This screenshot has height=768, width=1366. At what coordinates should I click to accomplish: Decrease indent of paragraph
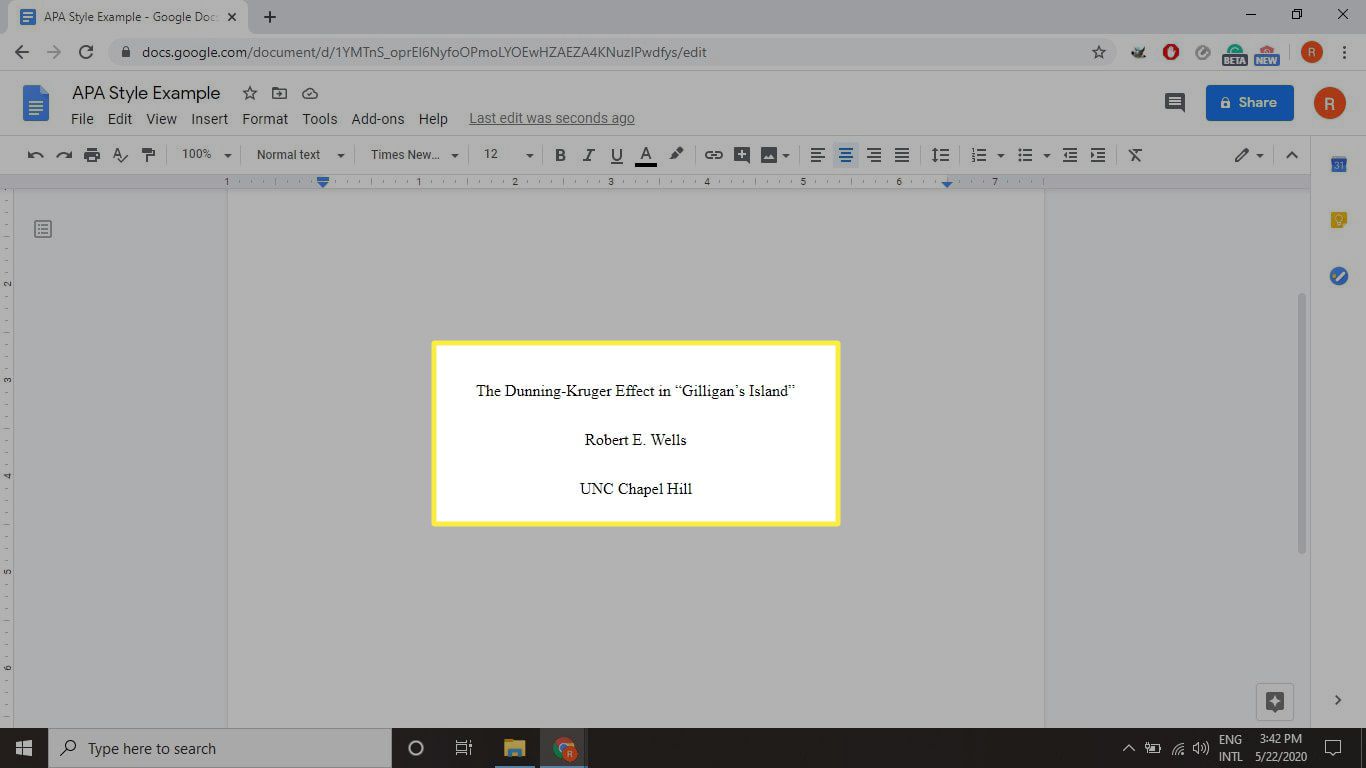pyautogui.click(x=1070, y=155)
